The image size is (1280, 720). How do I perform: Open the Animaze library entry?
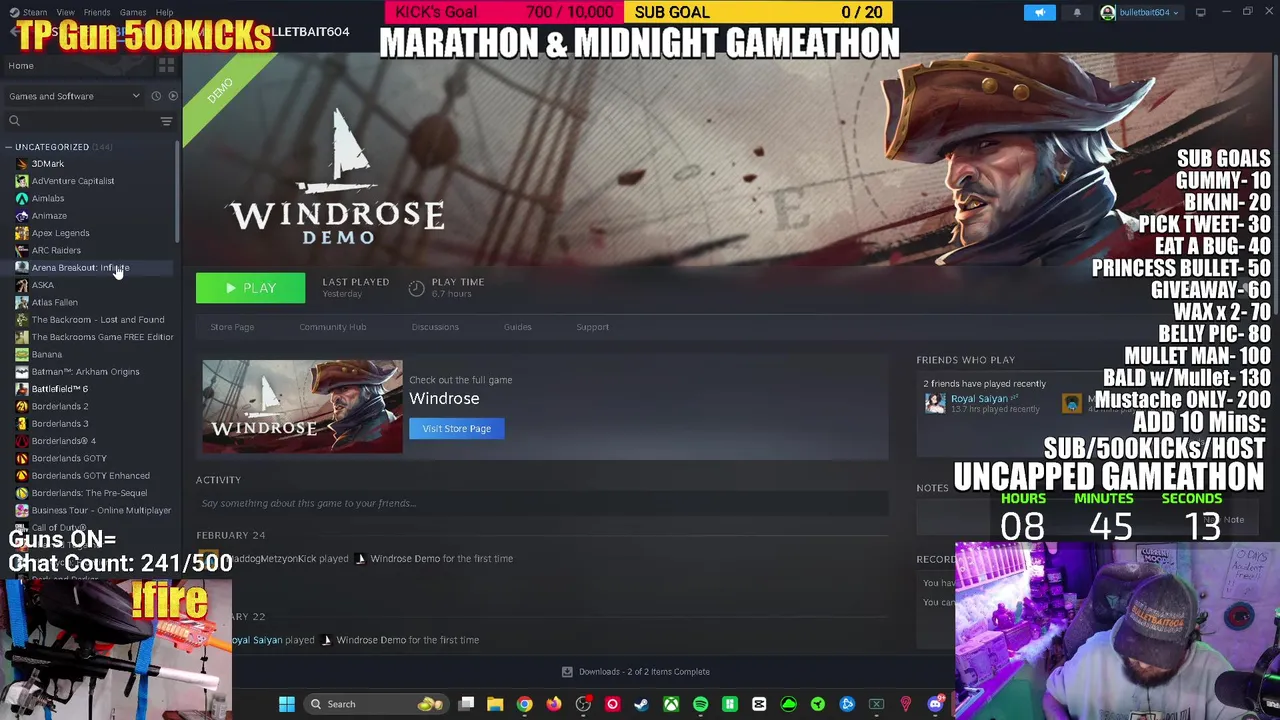point(49,215)
